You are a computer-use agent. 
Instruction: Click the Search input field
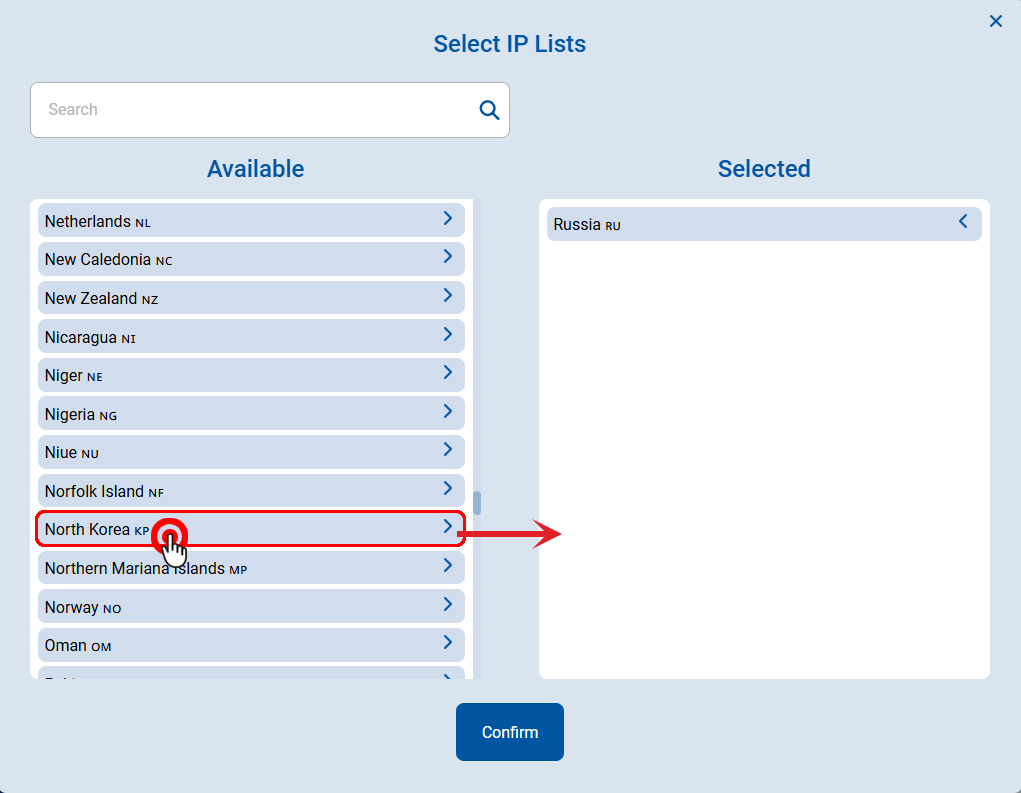click(255, 110)
